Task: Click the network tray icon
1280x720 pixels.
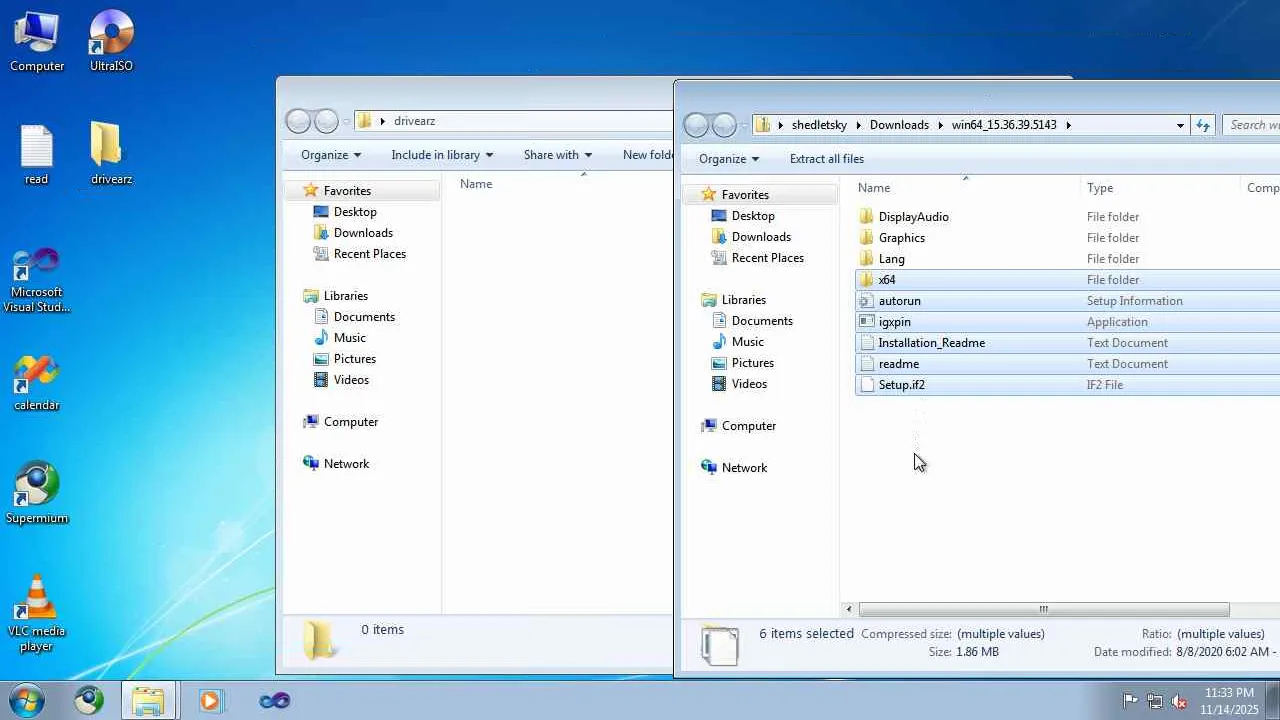Action: 1155,701
